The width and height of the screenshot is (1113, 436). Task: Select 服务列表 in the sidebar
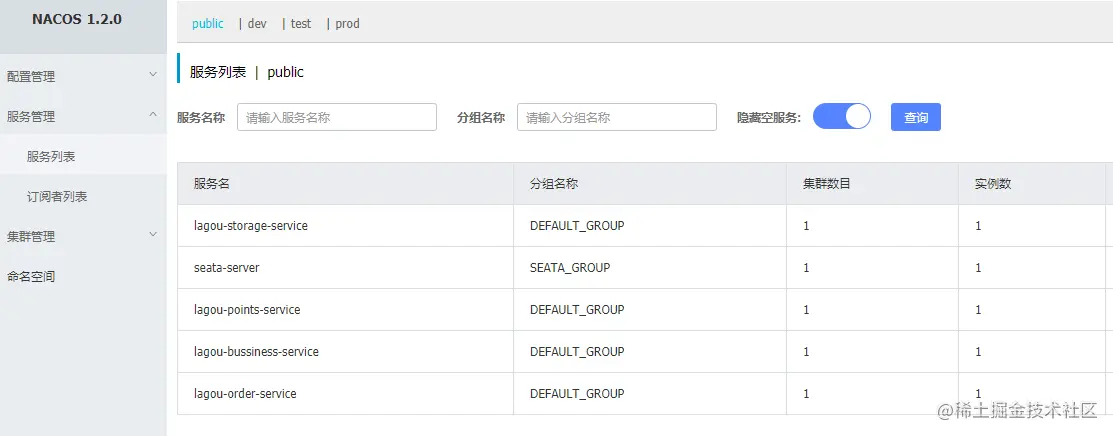coord(51,157)
